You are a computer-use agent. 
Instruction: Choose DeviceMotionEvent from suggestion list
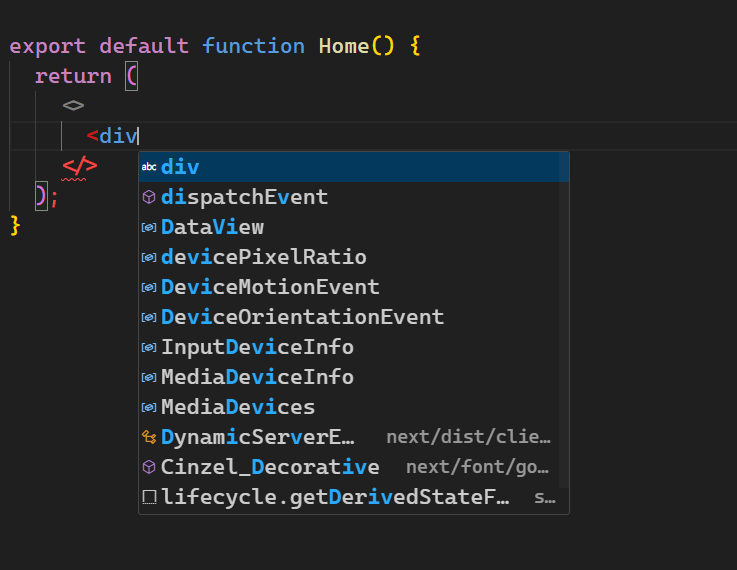click(353, 287)
